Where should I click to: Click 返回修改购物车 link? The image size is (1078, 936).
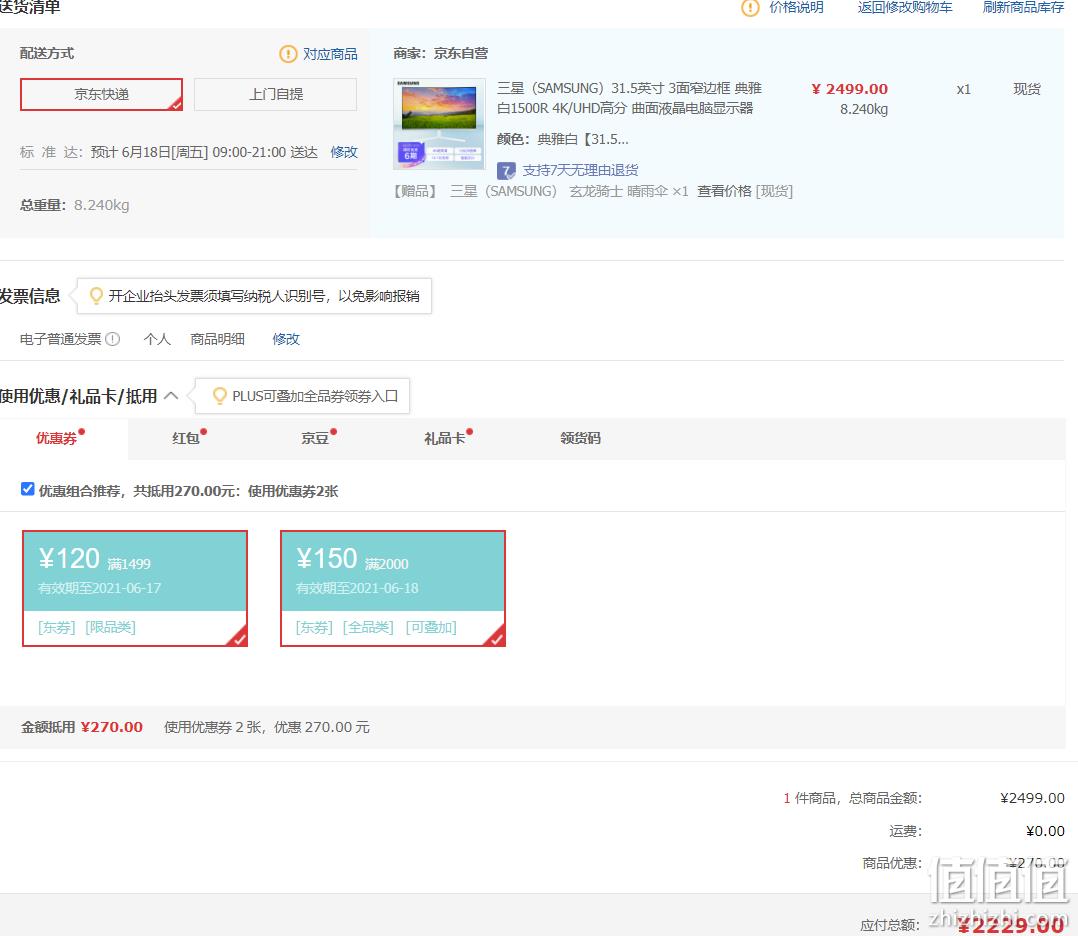point(905,8)
